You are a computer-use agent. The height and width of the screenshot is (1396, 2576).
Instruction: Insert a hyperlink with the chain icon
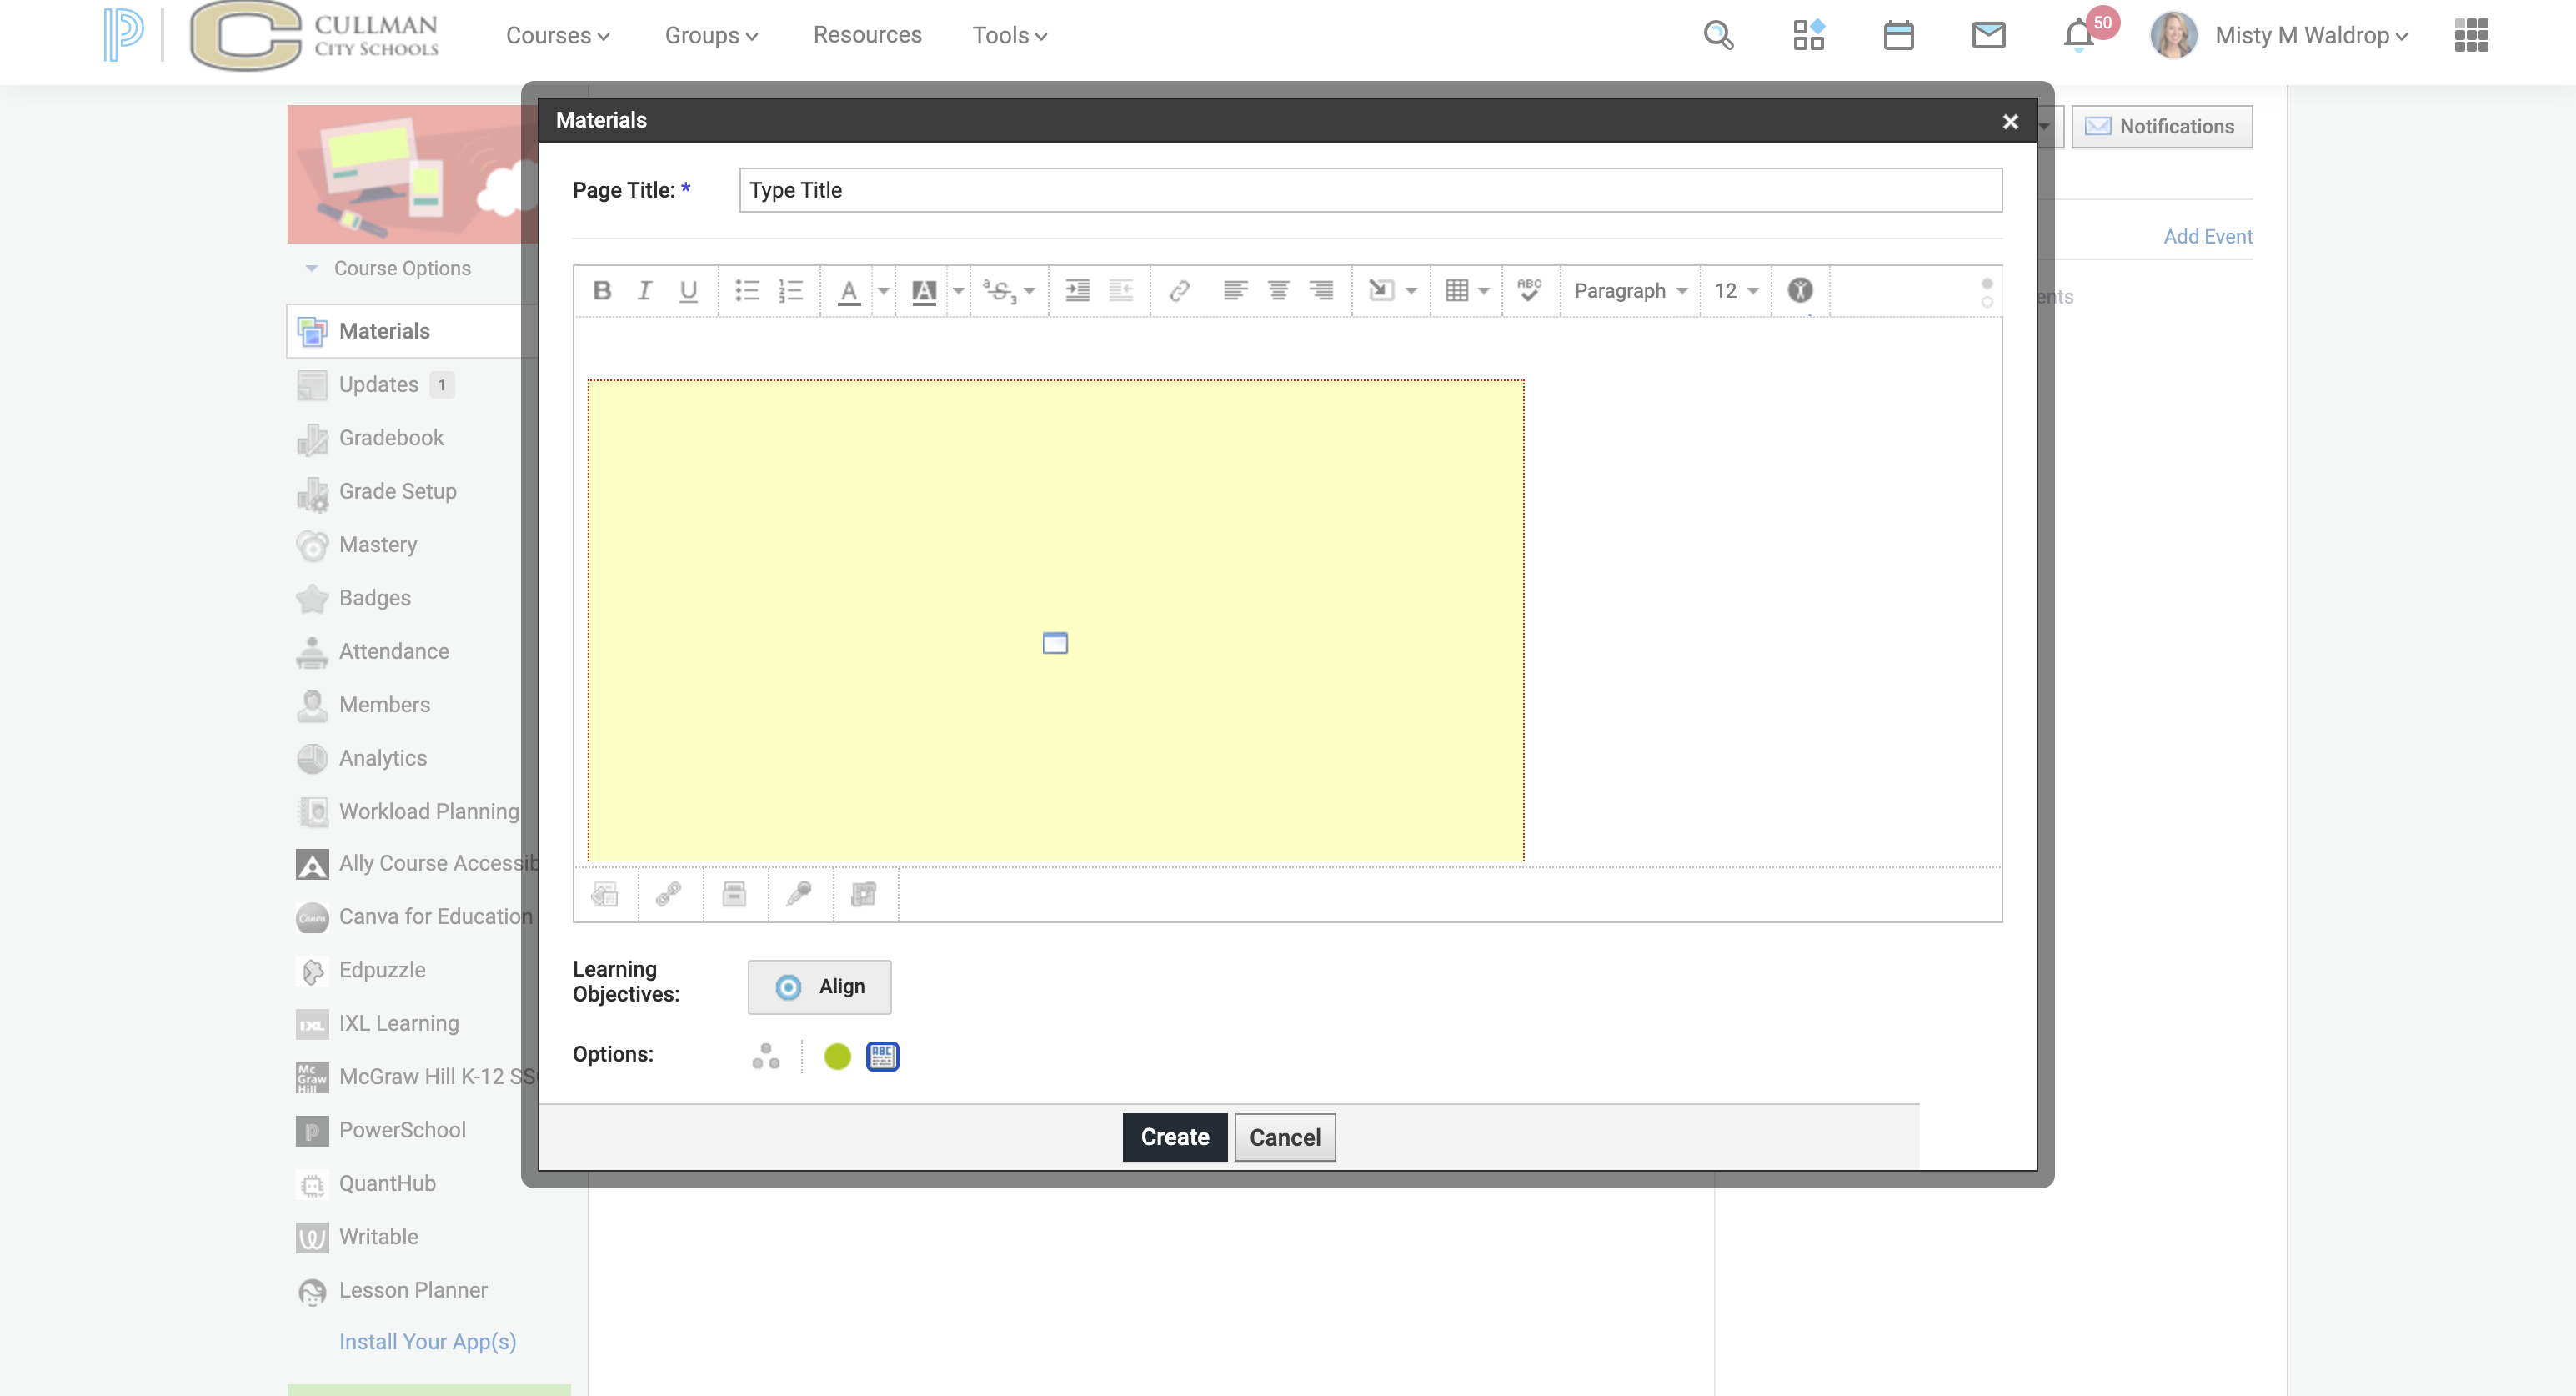pyautogui.click(x=1179, y=291)
